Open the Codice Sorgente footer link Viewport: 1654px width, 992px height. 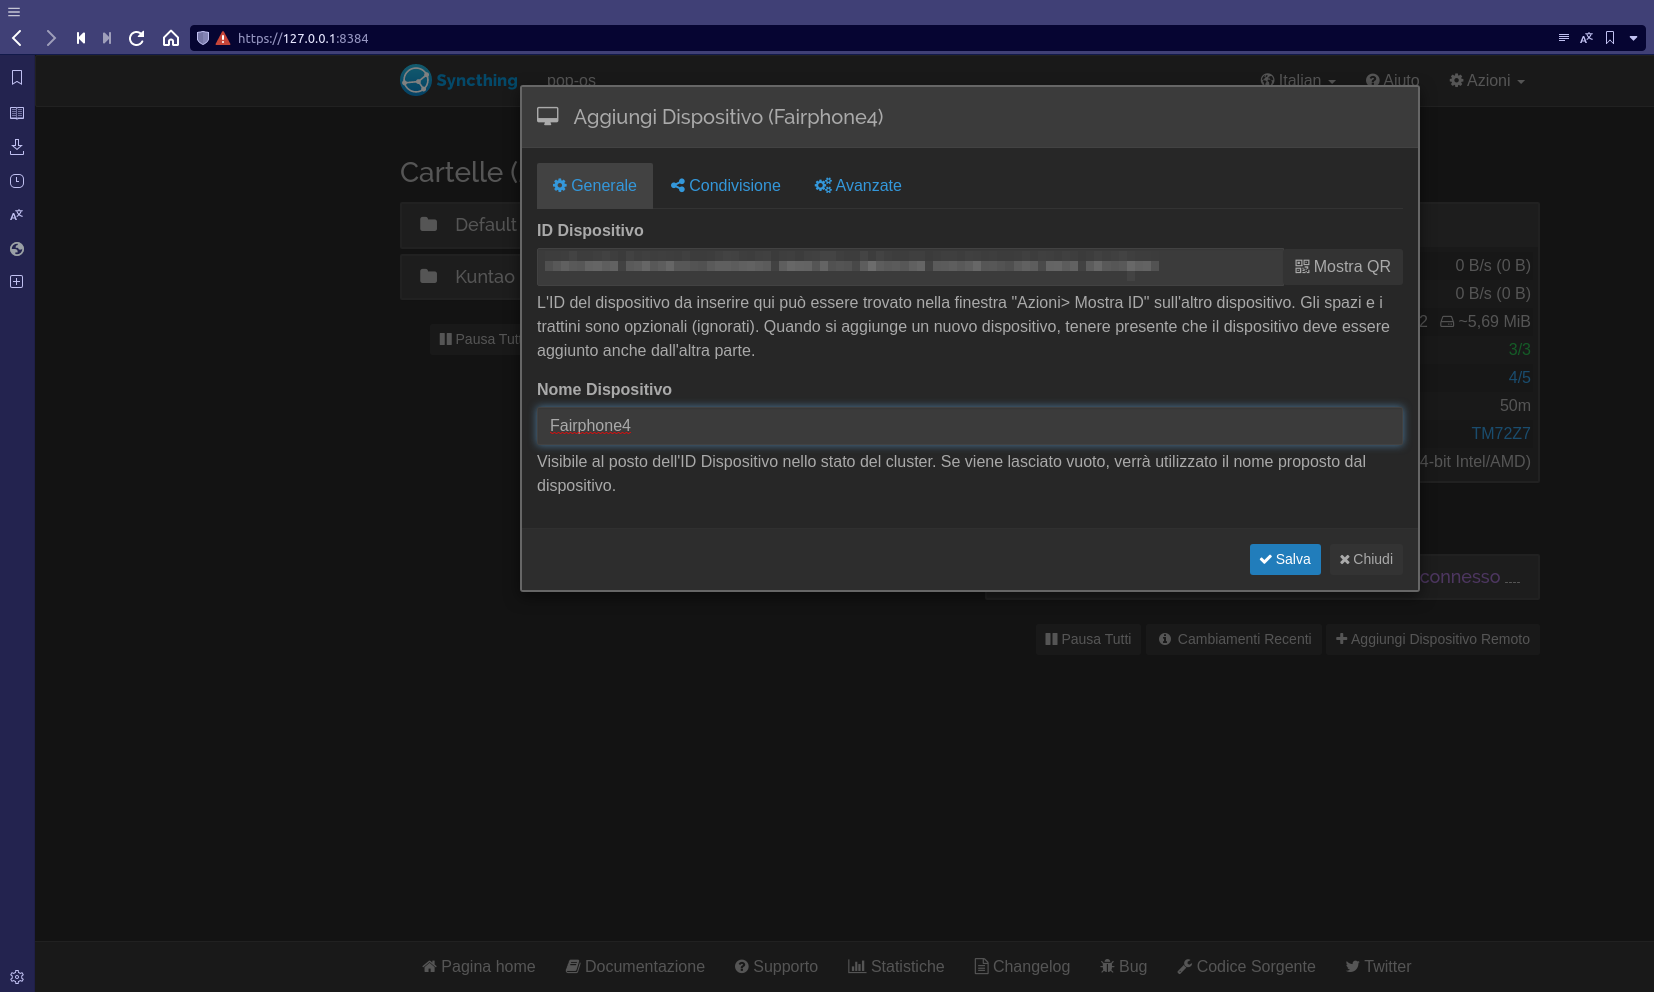tap(1246, 966)
